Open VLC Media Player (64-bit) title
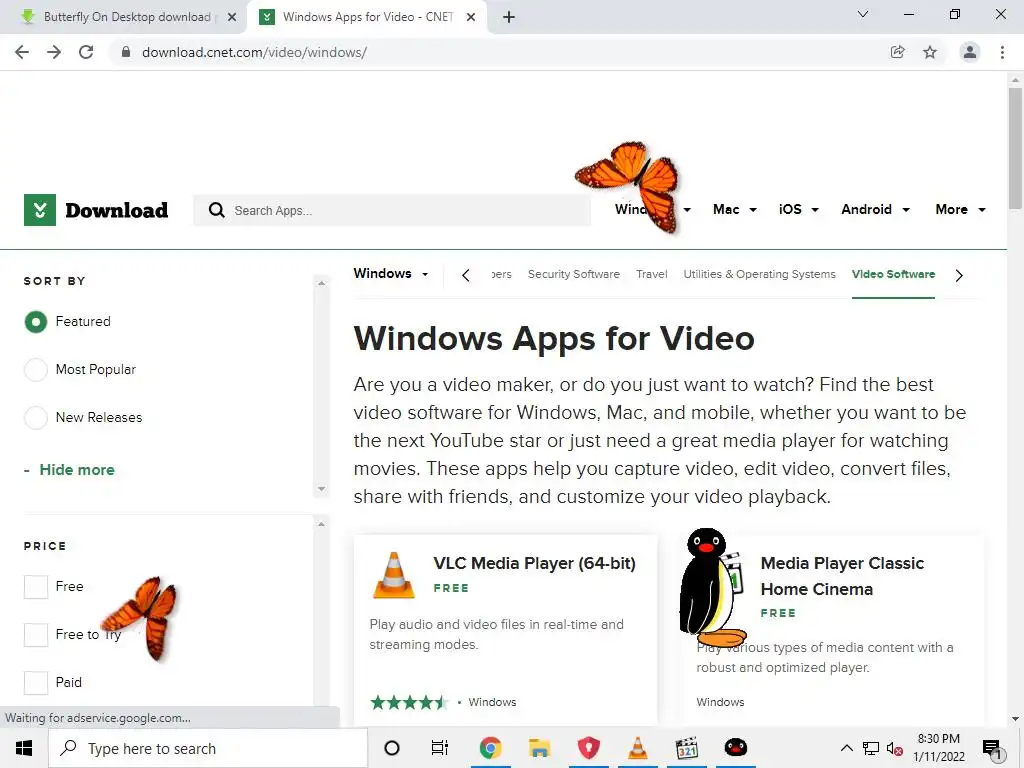 (534, 563)
